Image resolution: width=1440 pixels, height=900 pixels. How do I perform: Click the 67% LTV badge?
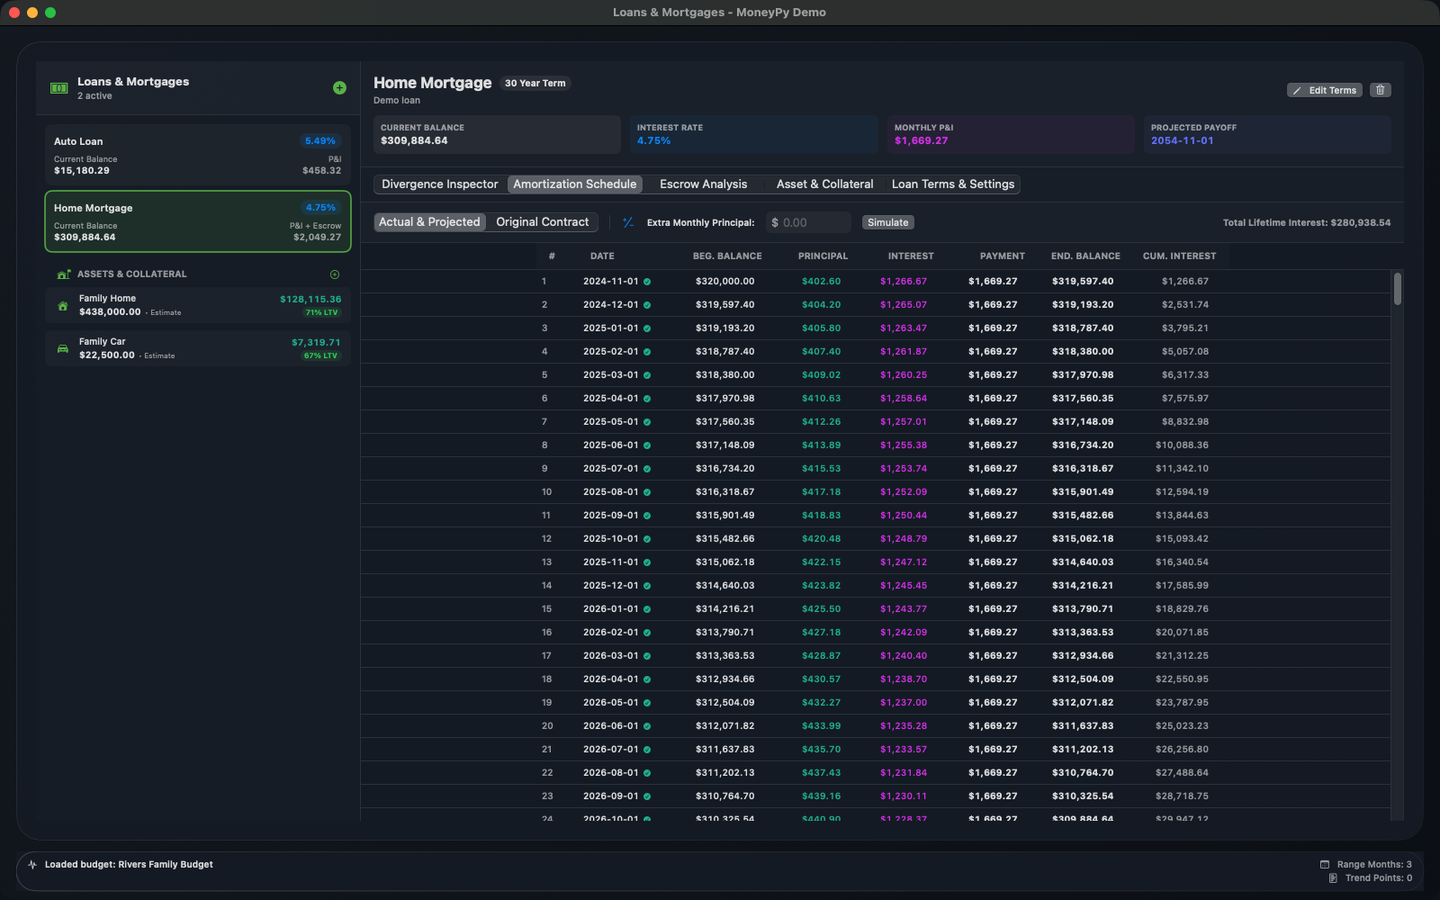point(321,356)
